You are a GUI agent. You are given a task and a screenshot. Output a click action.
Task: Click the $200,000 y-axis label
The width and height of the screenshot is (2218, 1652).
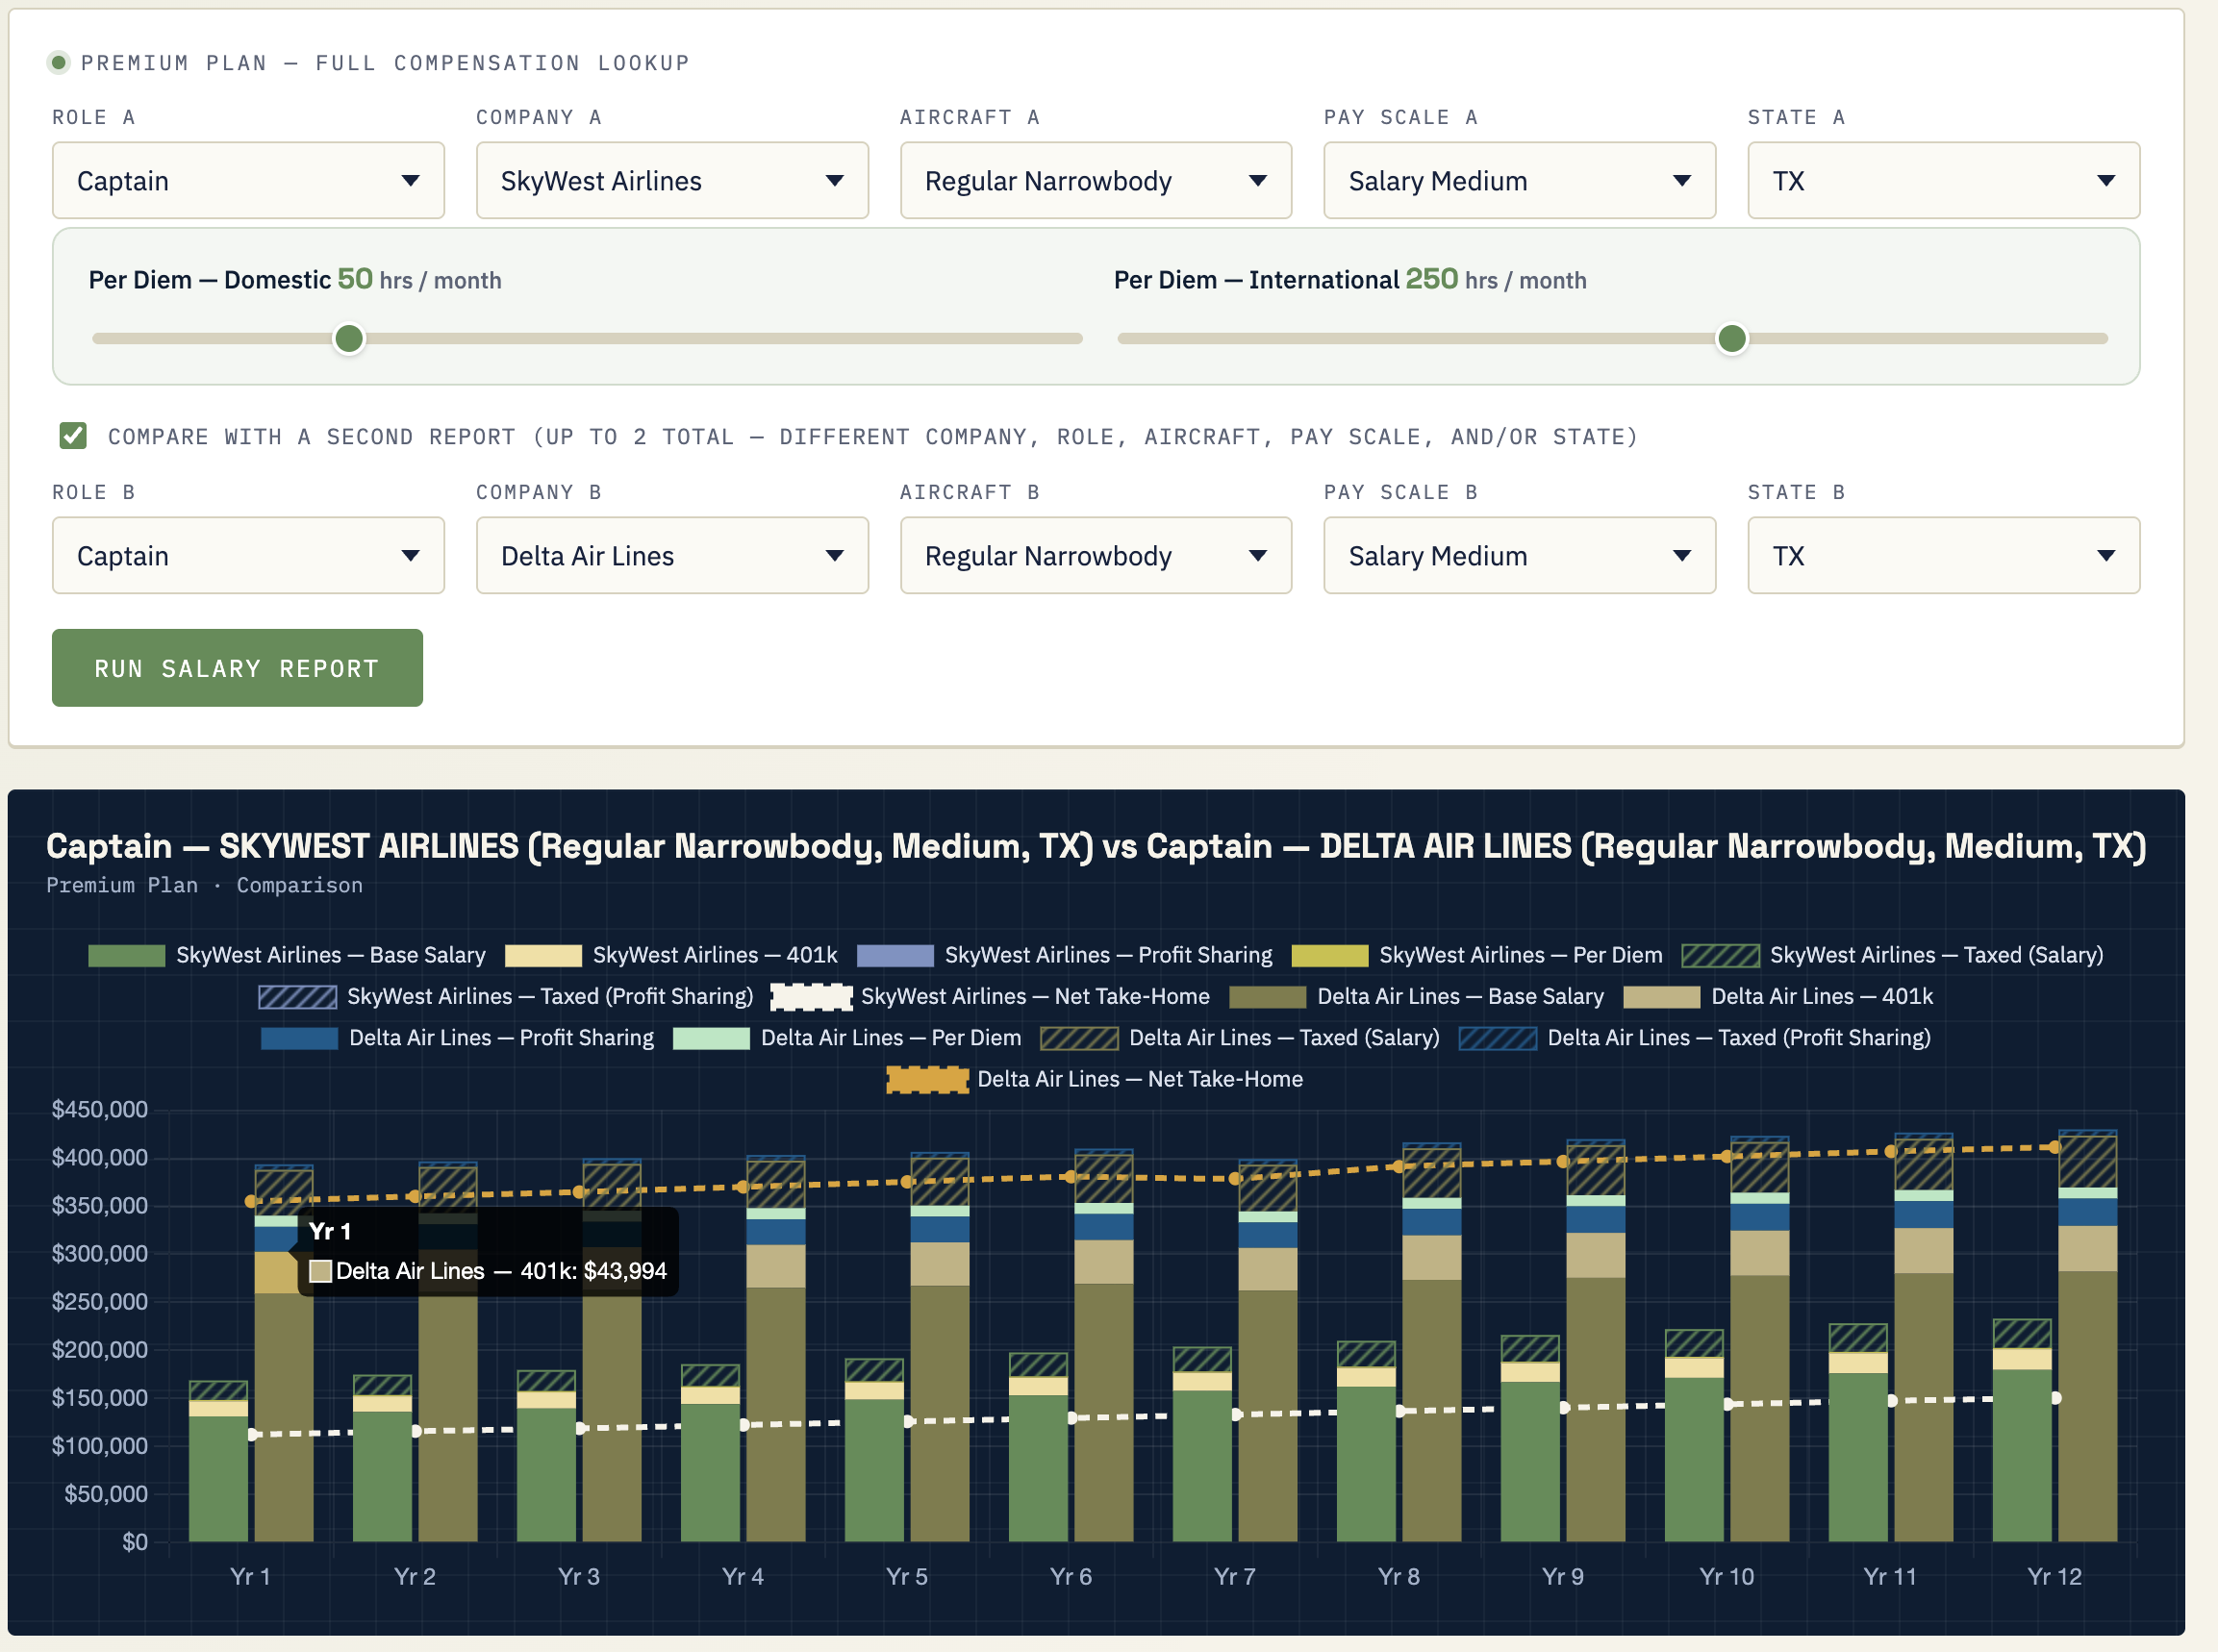pyautogui.click(x=100, y=1349)
